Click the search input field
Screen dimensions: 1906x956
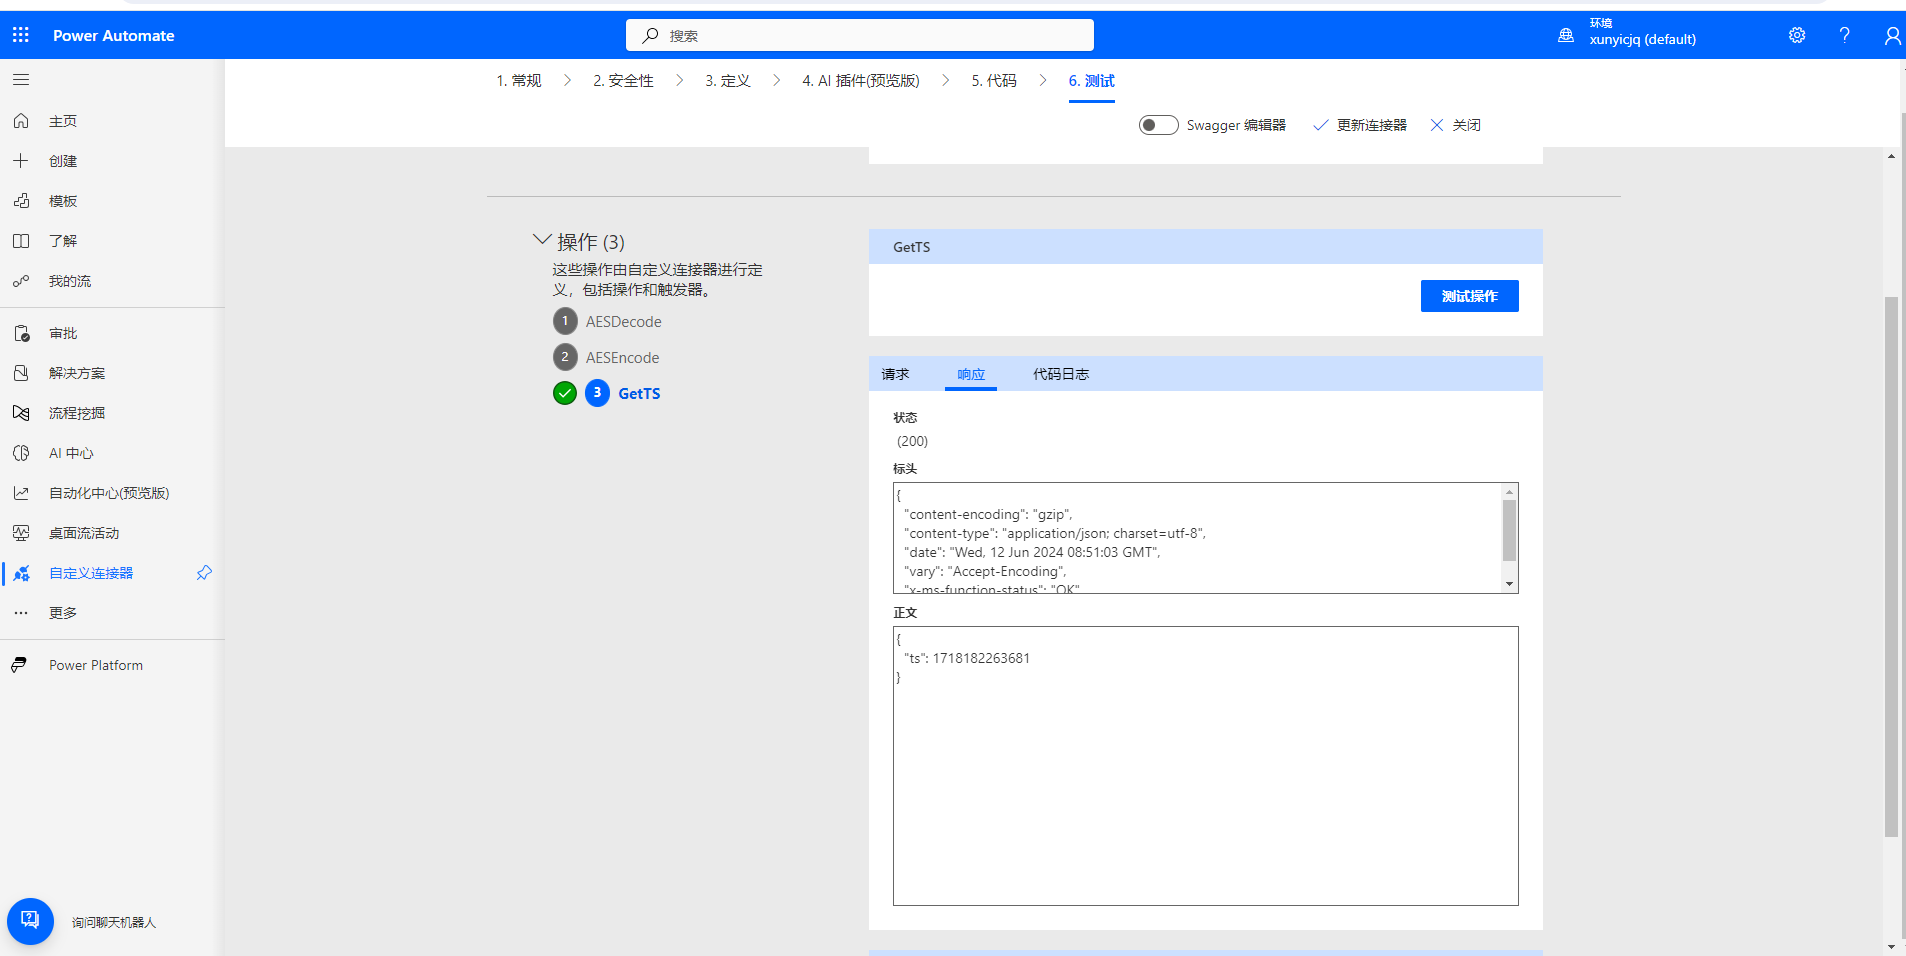point(860,35)
